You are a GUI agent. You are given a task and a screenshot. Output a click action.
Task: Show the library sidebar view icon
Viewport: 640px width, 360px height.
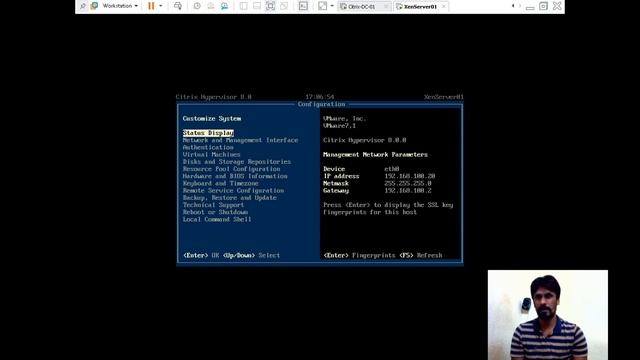[243, 6]
